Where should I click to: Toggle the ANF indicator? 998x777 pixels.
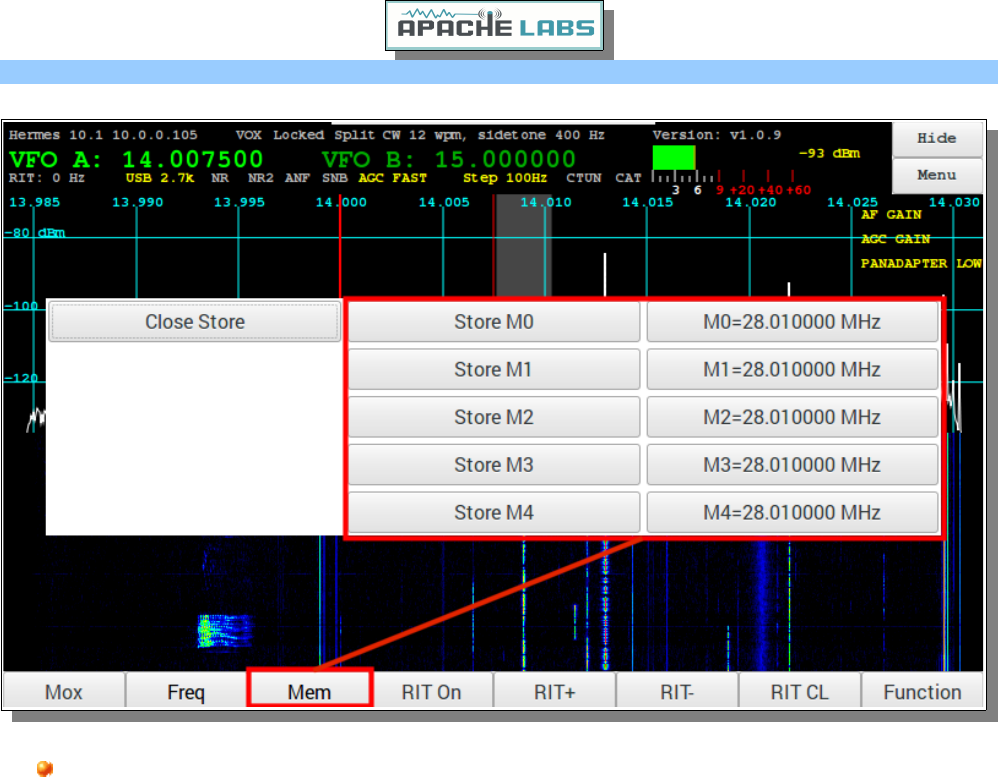click(297, 178)
